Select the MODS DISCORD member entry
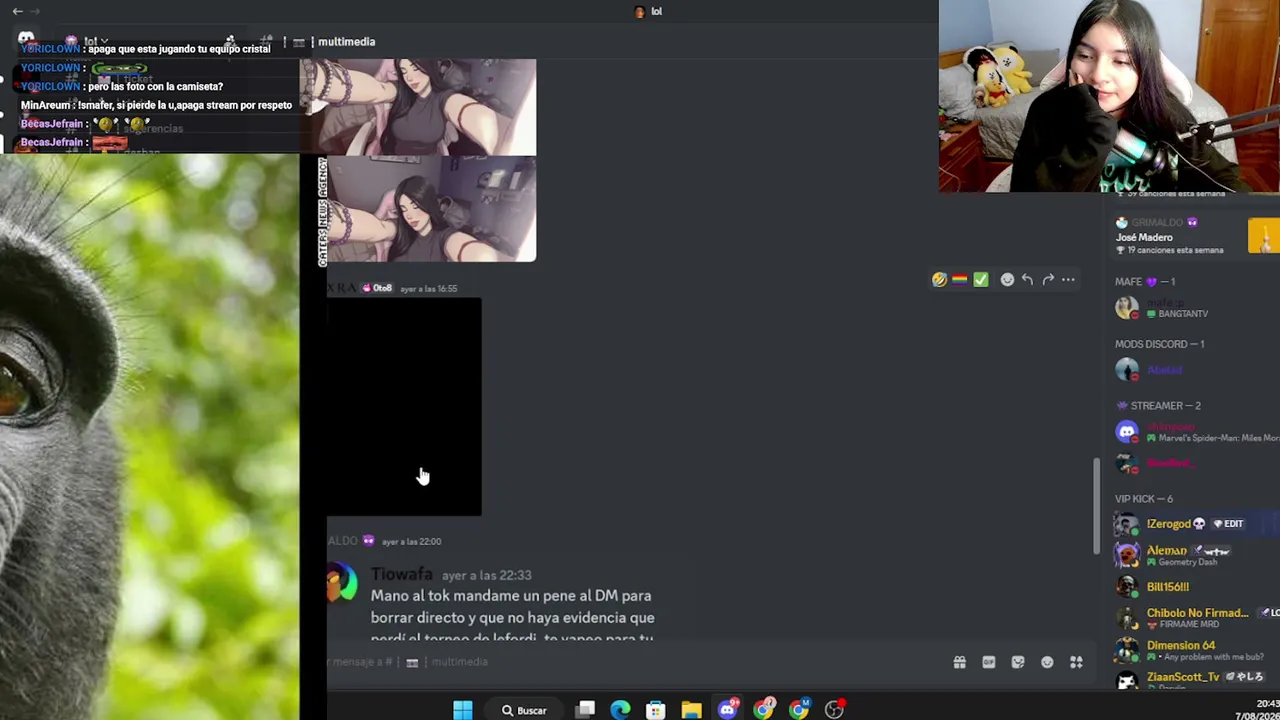This screenshot has width=1280, height=720. (1190, 370)
